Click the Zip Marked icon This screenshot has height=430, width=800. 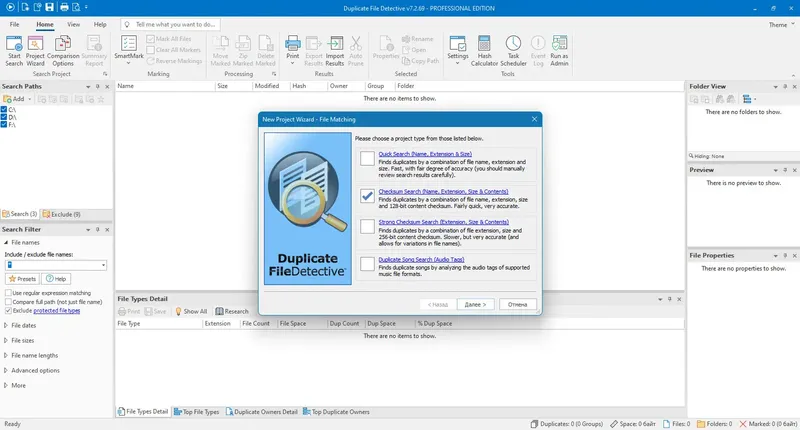[x=243, y=51]
